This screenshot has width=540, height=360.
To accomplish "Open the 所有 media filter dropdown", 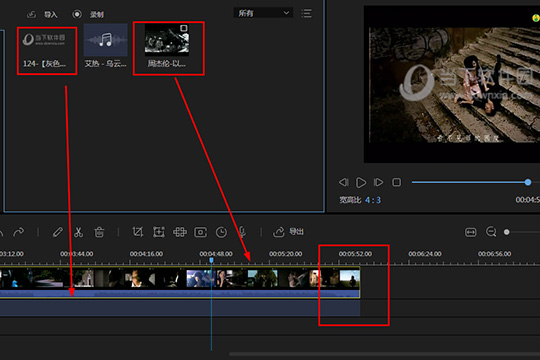I will coord(263,13).
